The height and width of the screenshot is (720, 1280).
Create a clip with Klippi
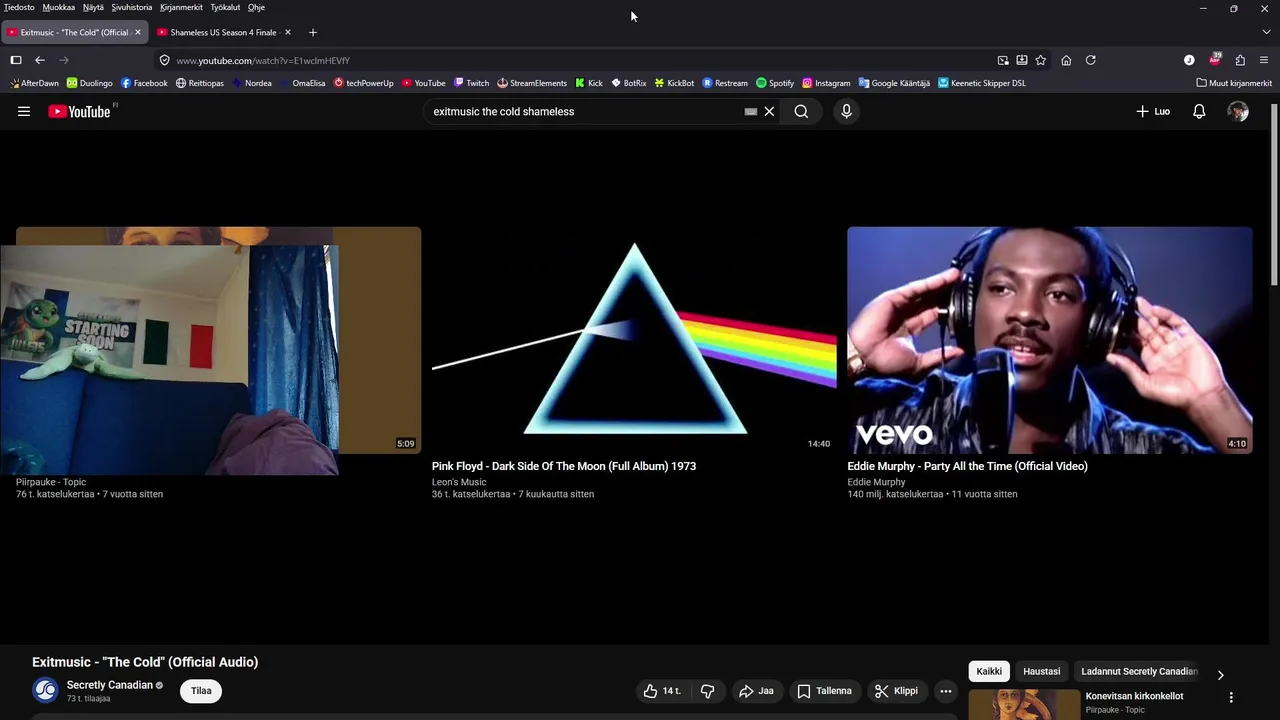click(x=896, y=691)
